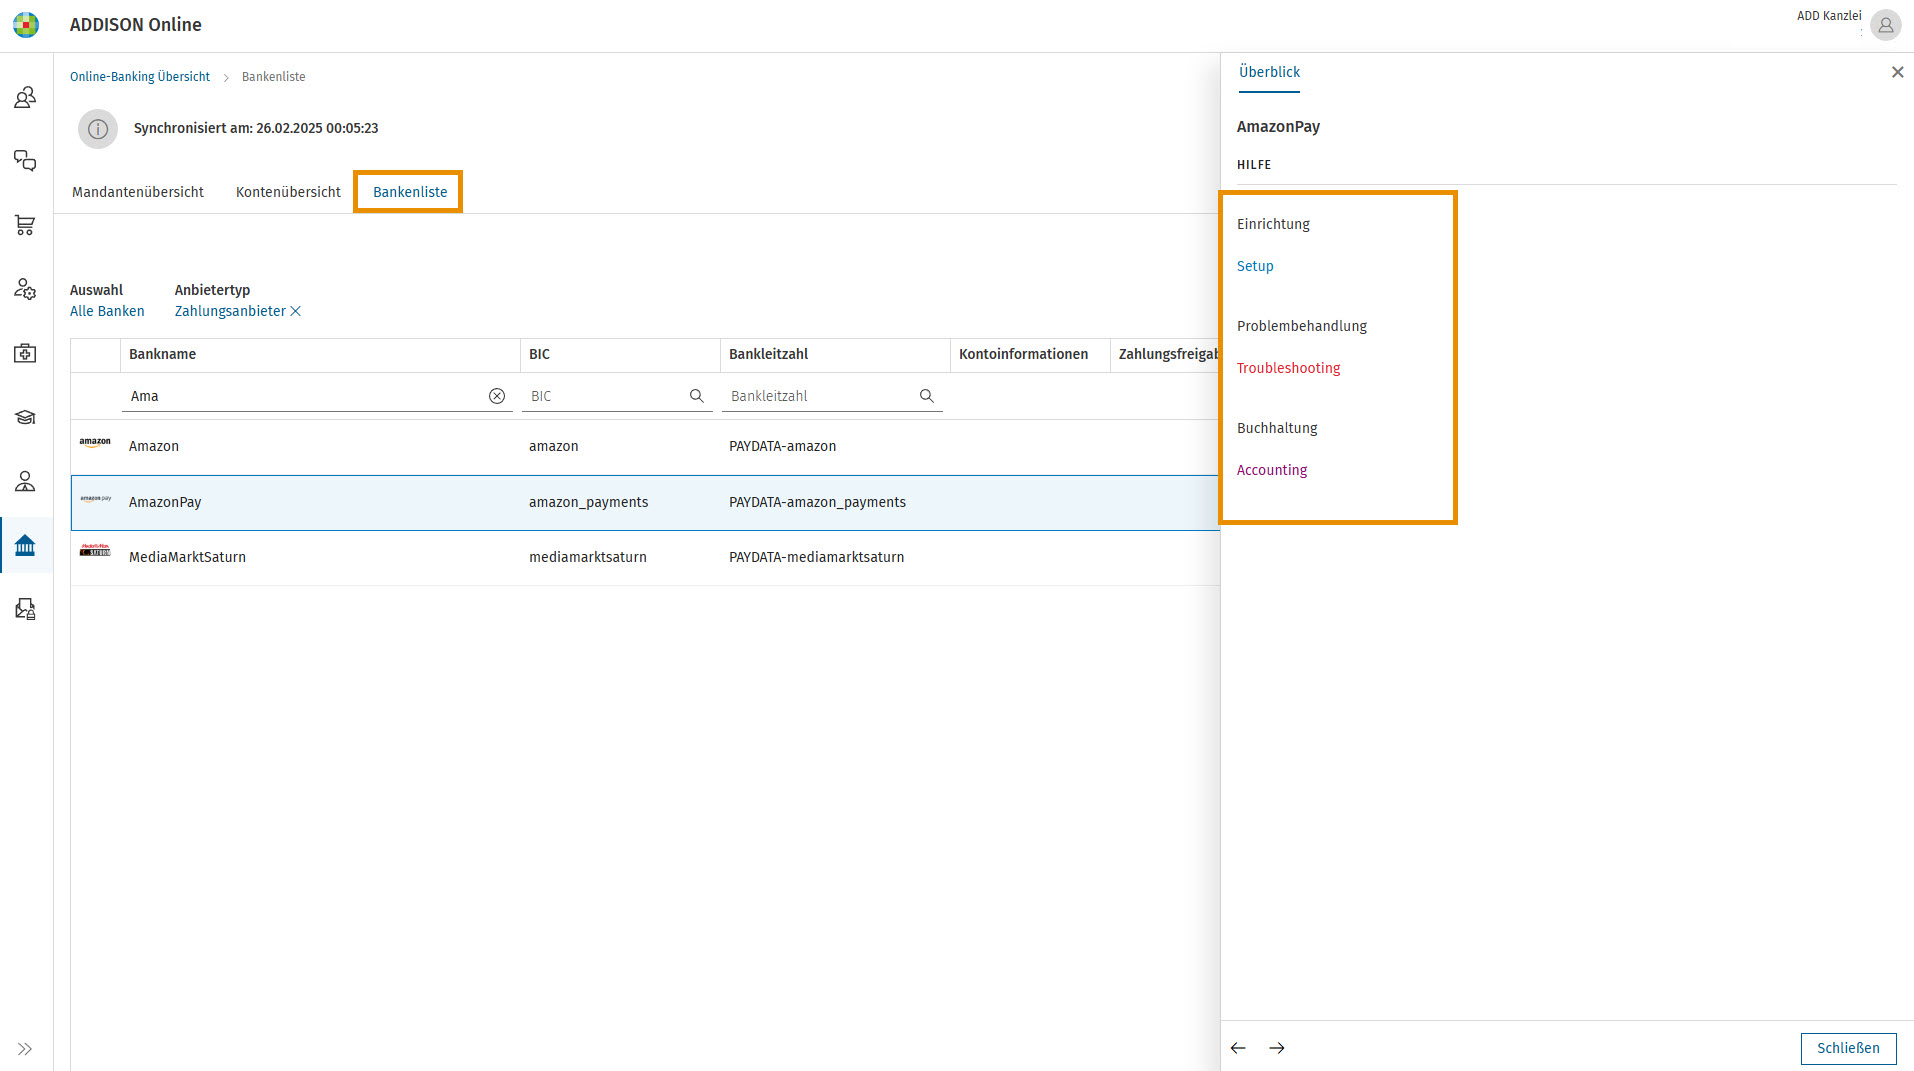Click the Schließen button
The height and width of the screenshot is (1071, 1914).
(1848, 1048)
